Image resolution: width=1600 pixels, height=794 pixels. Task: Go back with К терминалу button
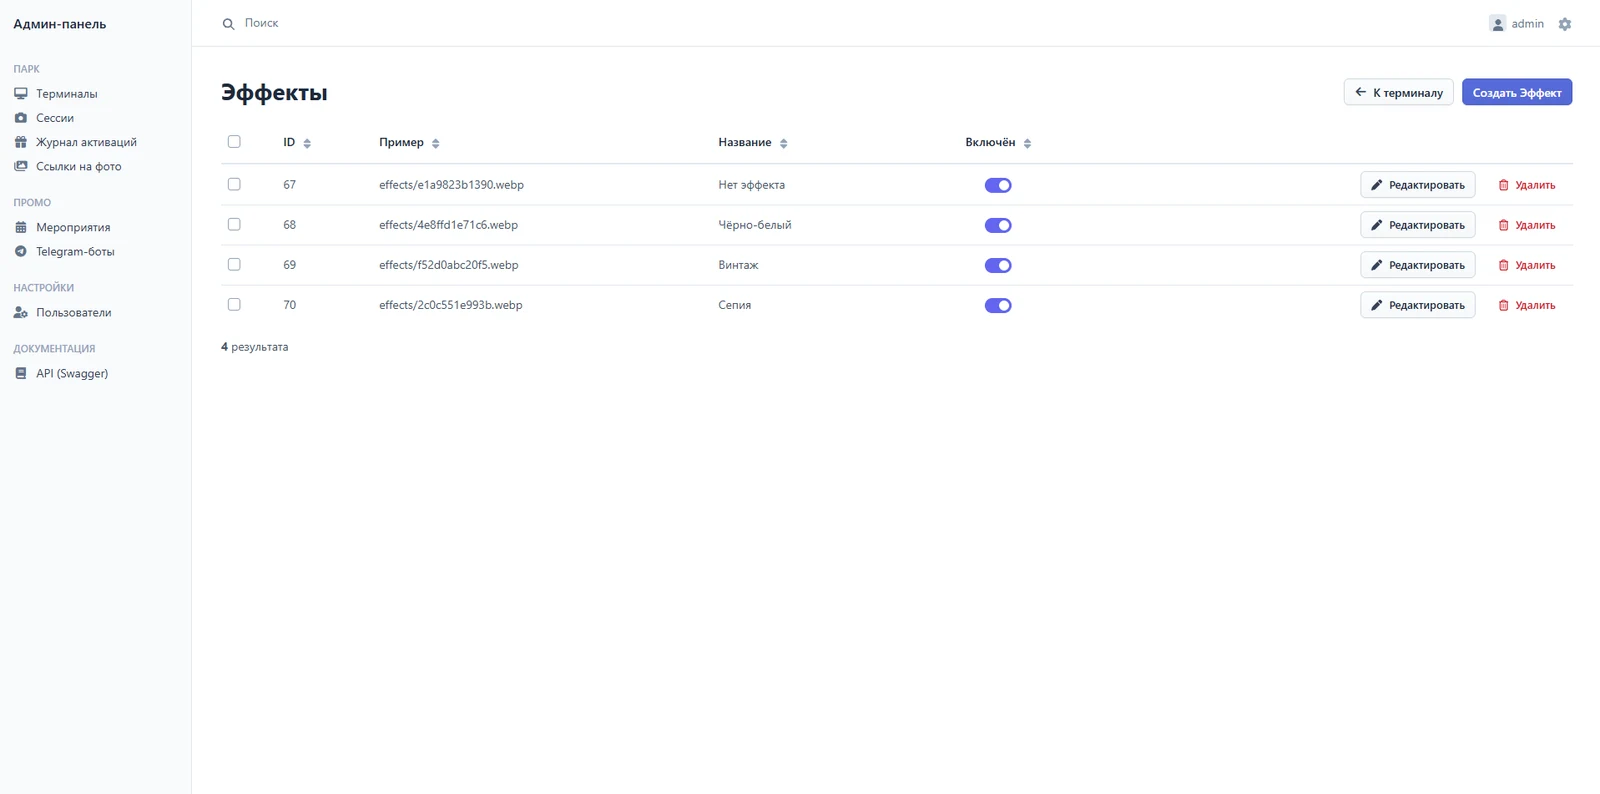(x=1398, y=92)
